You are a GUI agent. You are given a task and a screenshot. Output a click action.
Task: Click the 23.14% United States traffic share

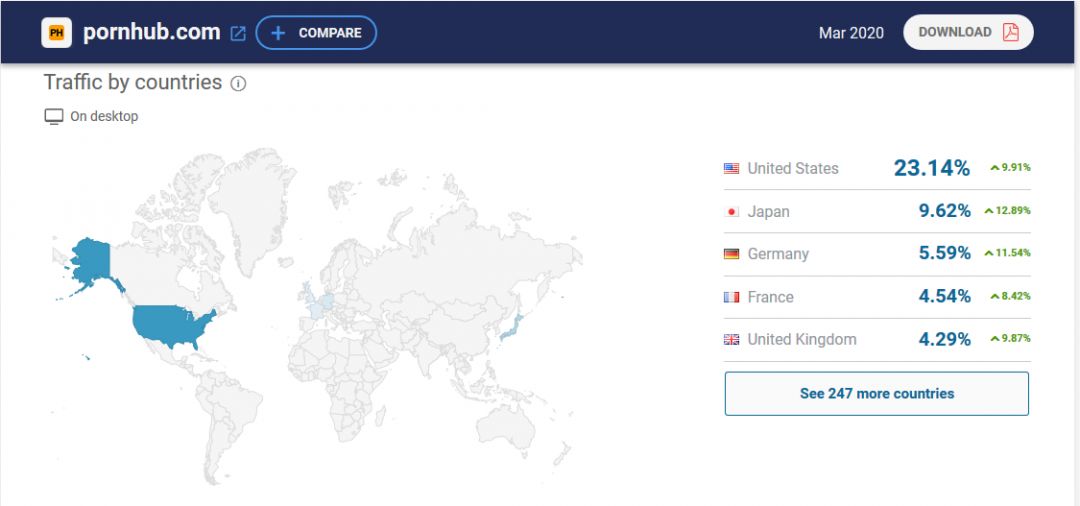(x=931, y=168)
